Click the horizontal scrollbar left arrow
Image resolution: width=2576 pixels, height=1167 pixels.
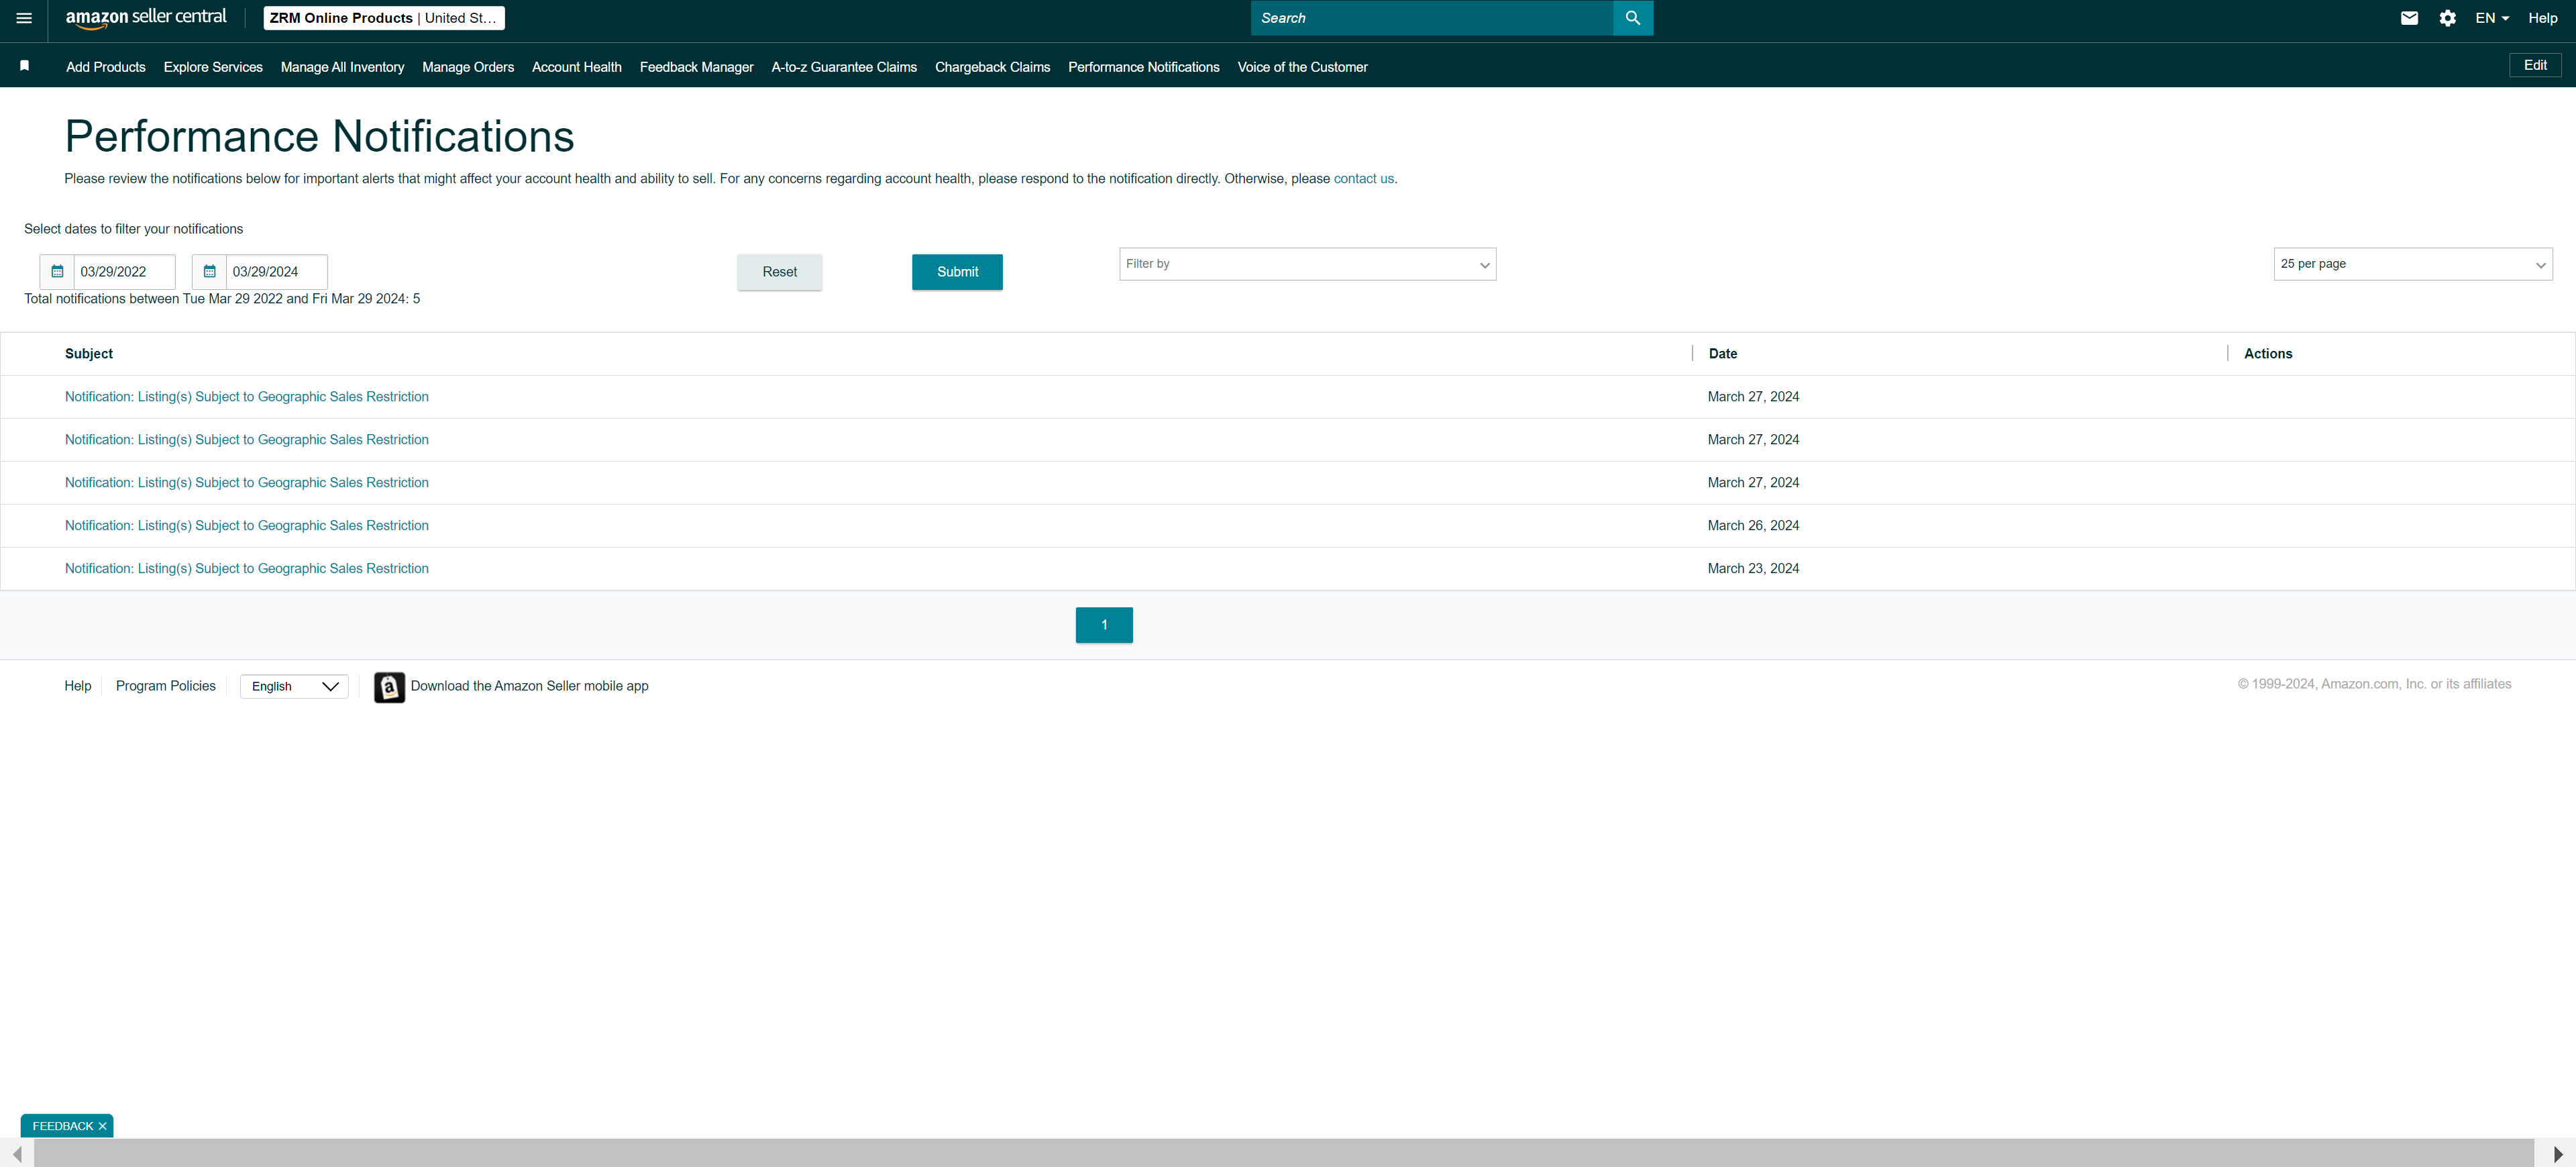17,1153
